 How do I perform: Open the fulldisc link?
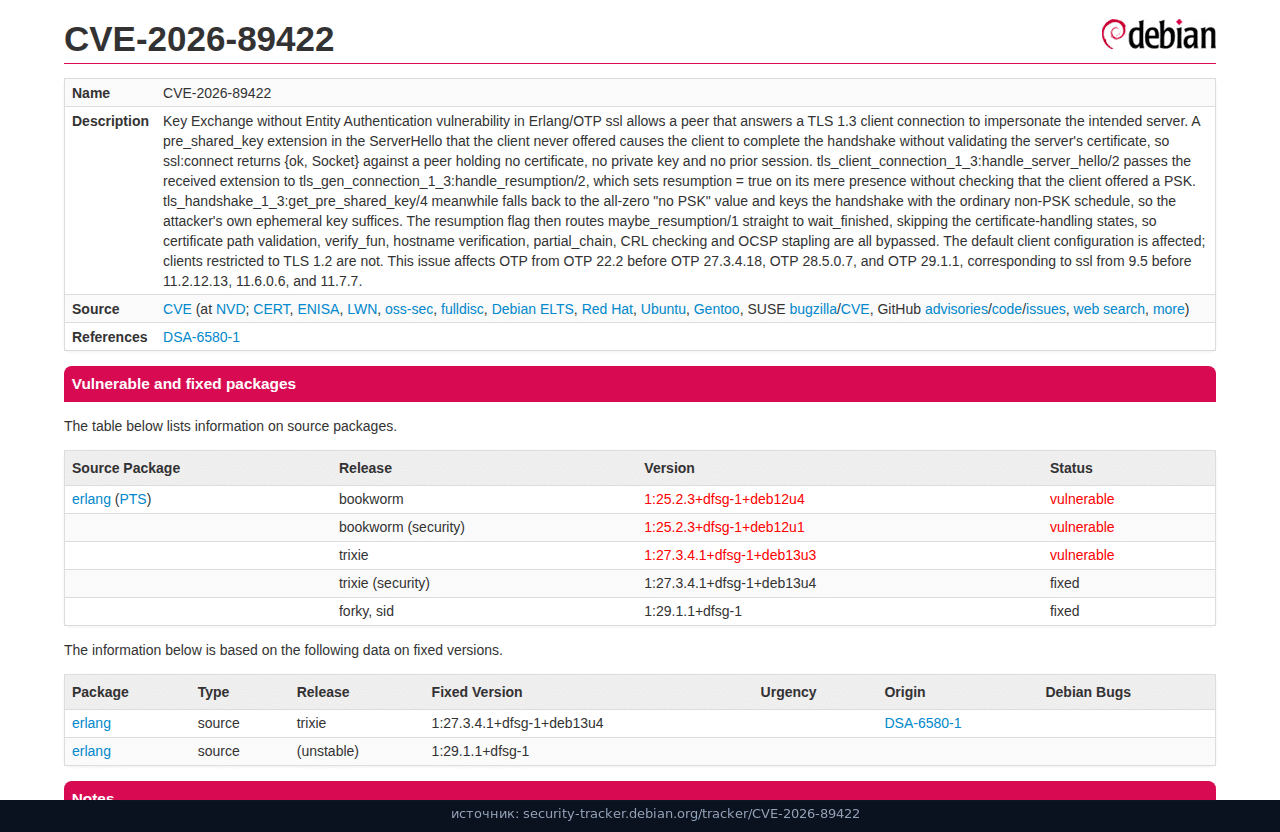tap(462, 309)
